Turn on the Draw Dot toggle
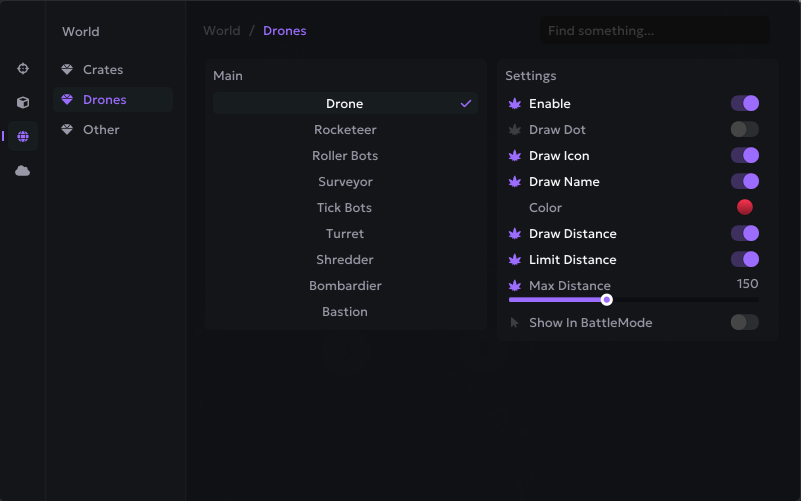Viewport: 801px width, 501px height. [744, 130]
